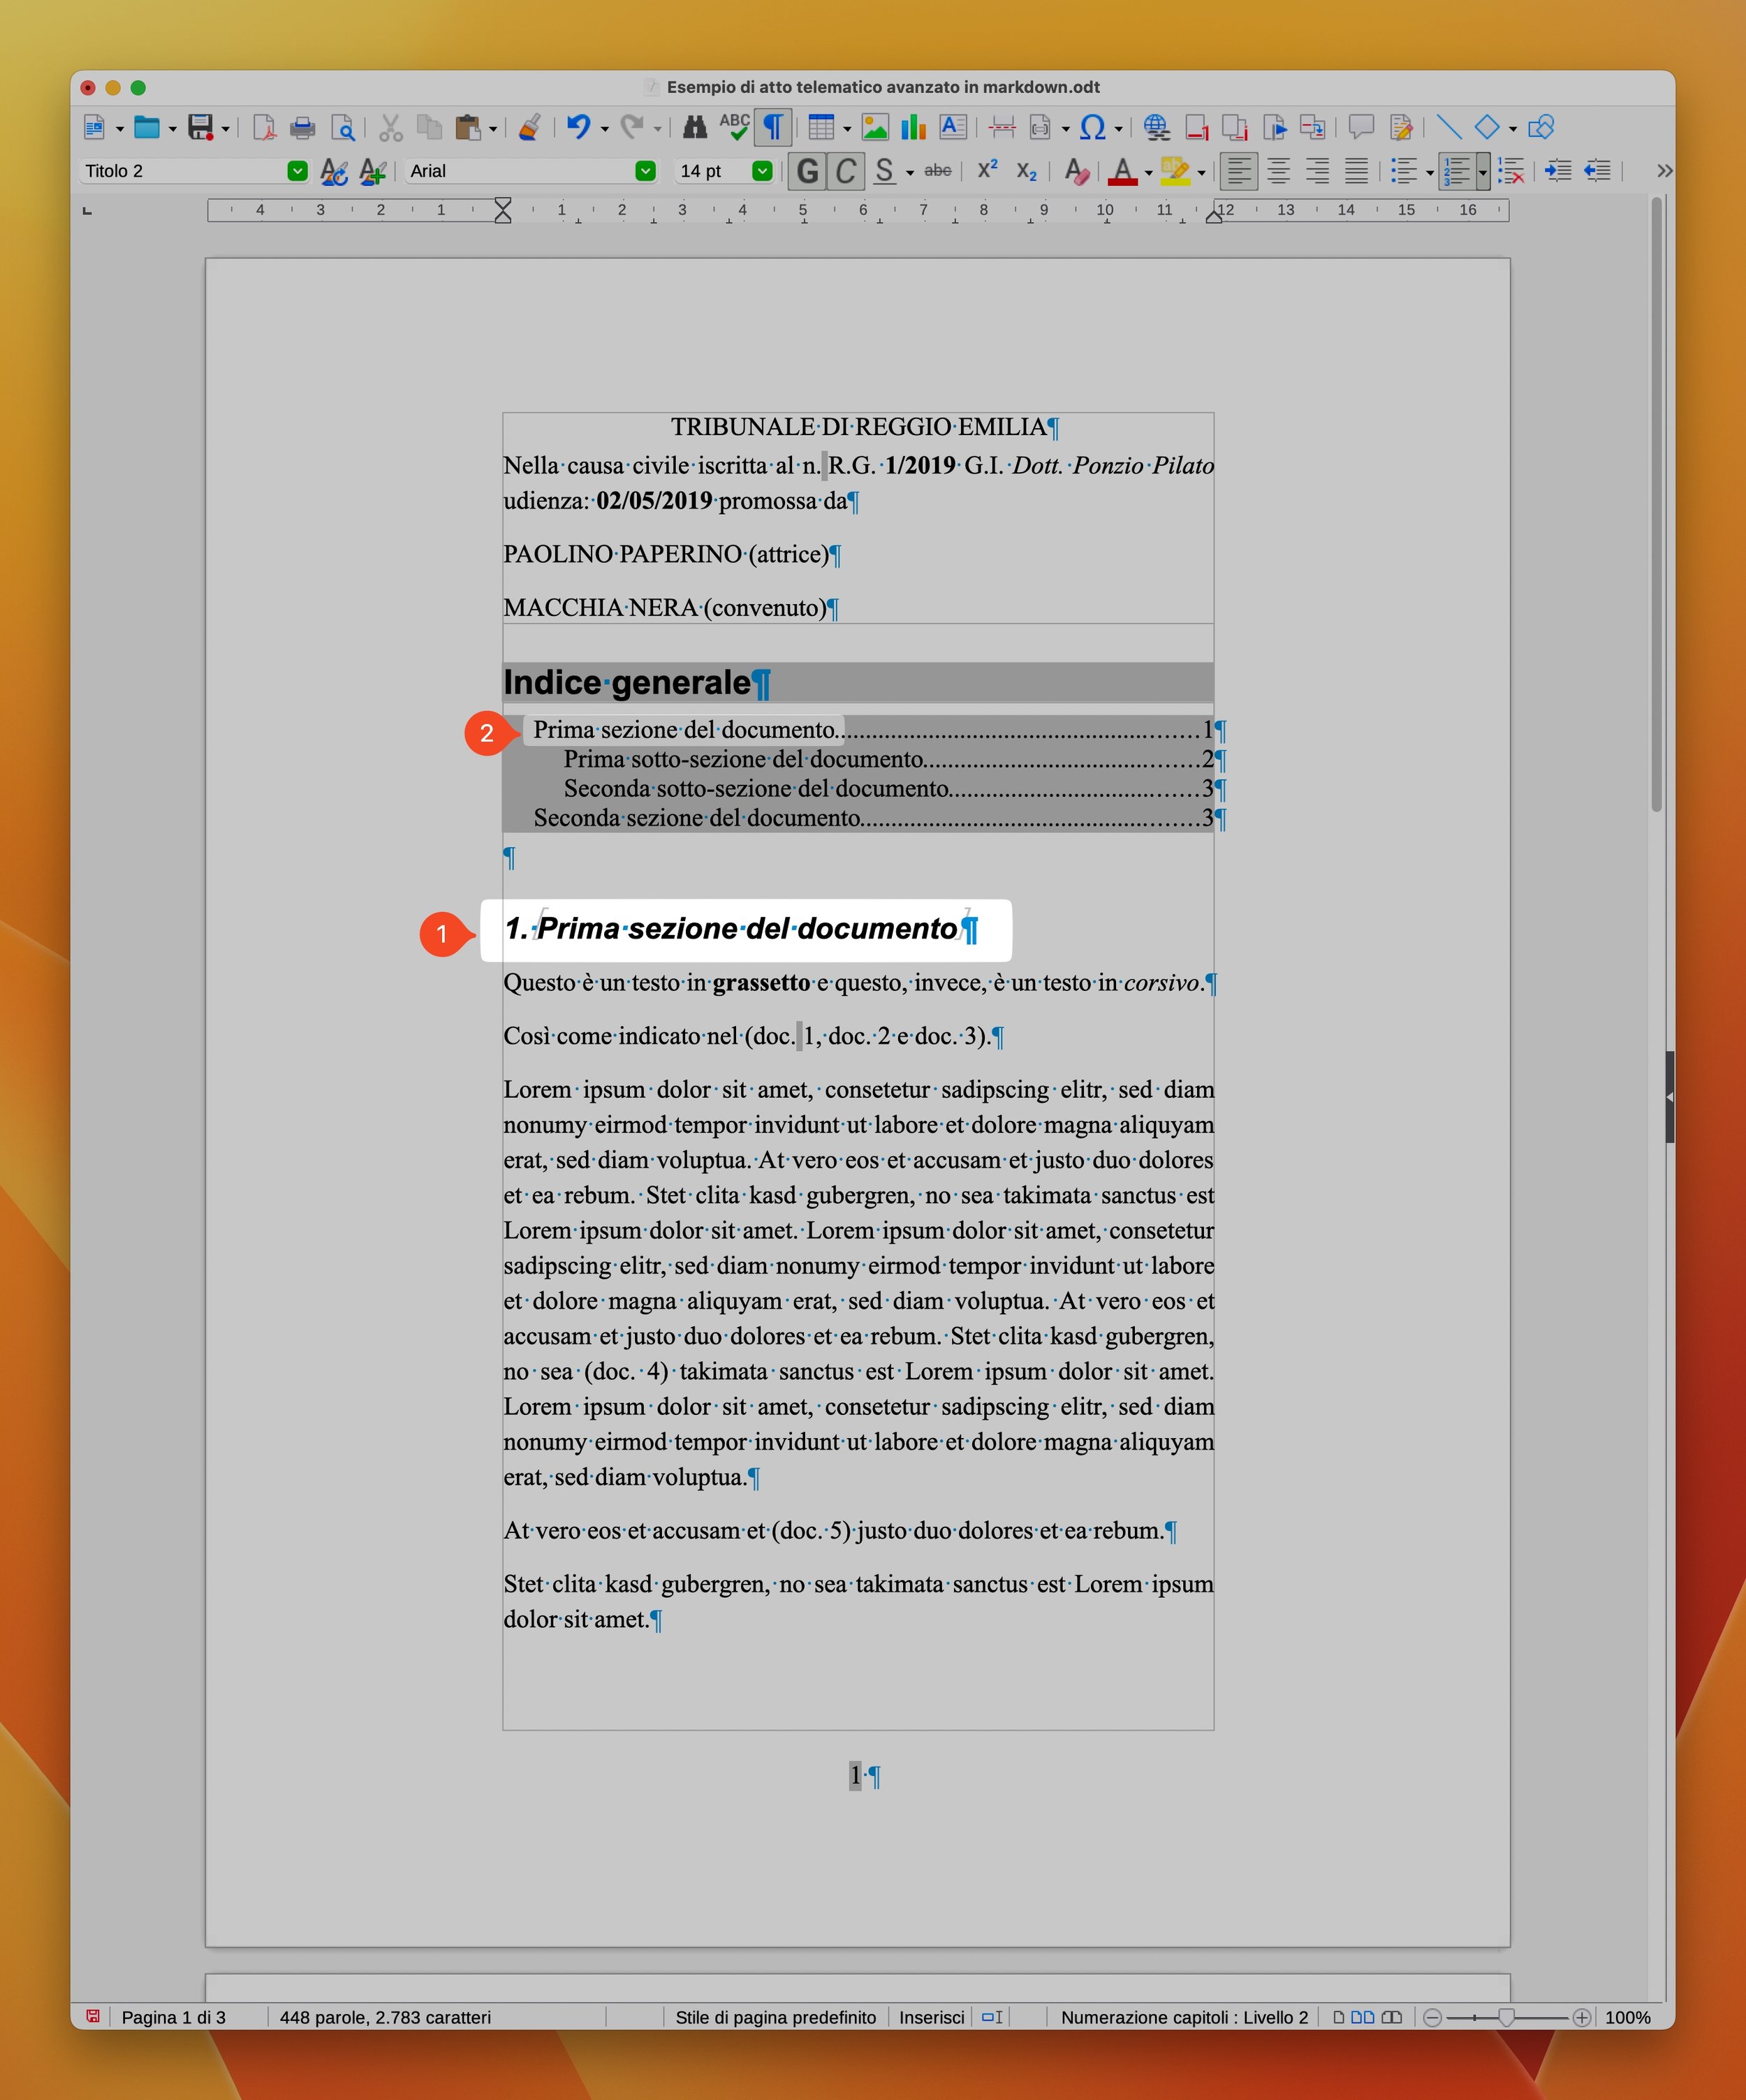Expand the paste options dropdown arrow
Screen dimensions: 1746x2100
pos(493,129)
